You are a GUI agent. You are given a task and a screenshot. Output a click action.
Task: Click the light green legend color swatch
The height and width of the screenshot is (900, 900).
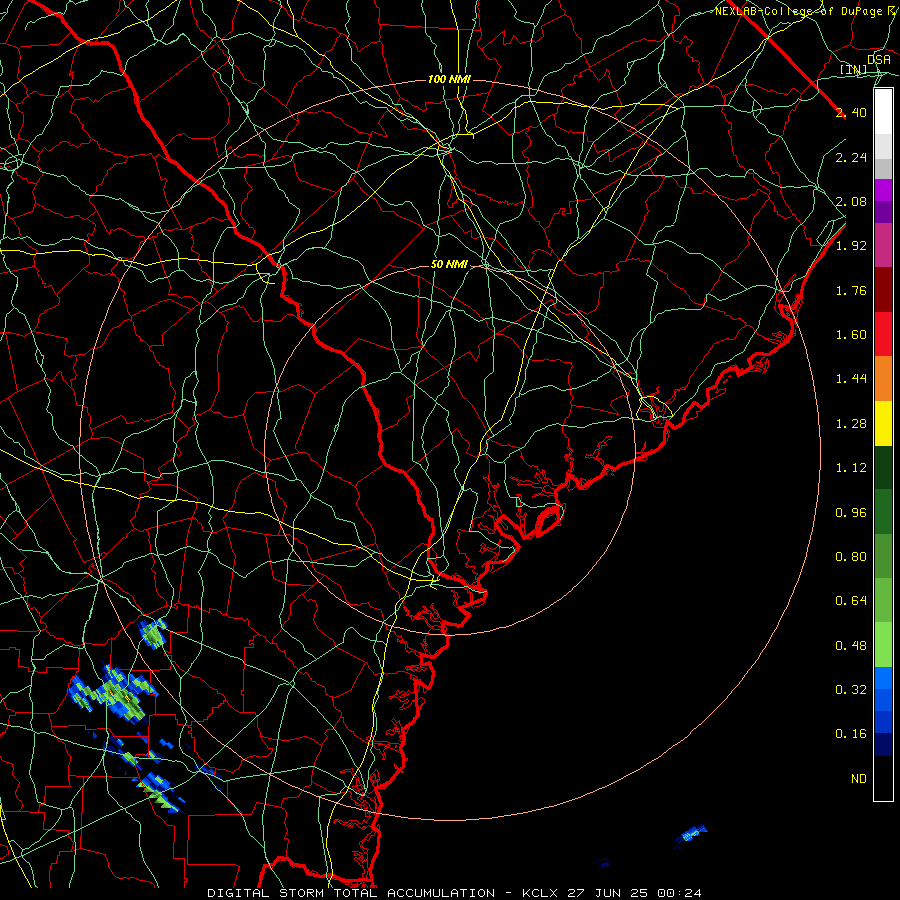[883, 645]
